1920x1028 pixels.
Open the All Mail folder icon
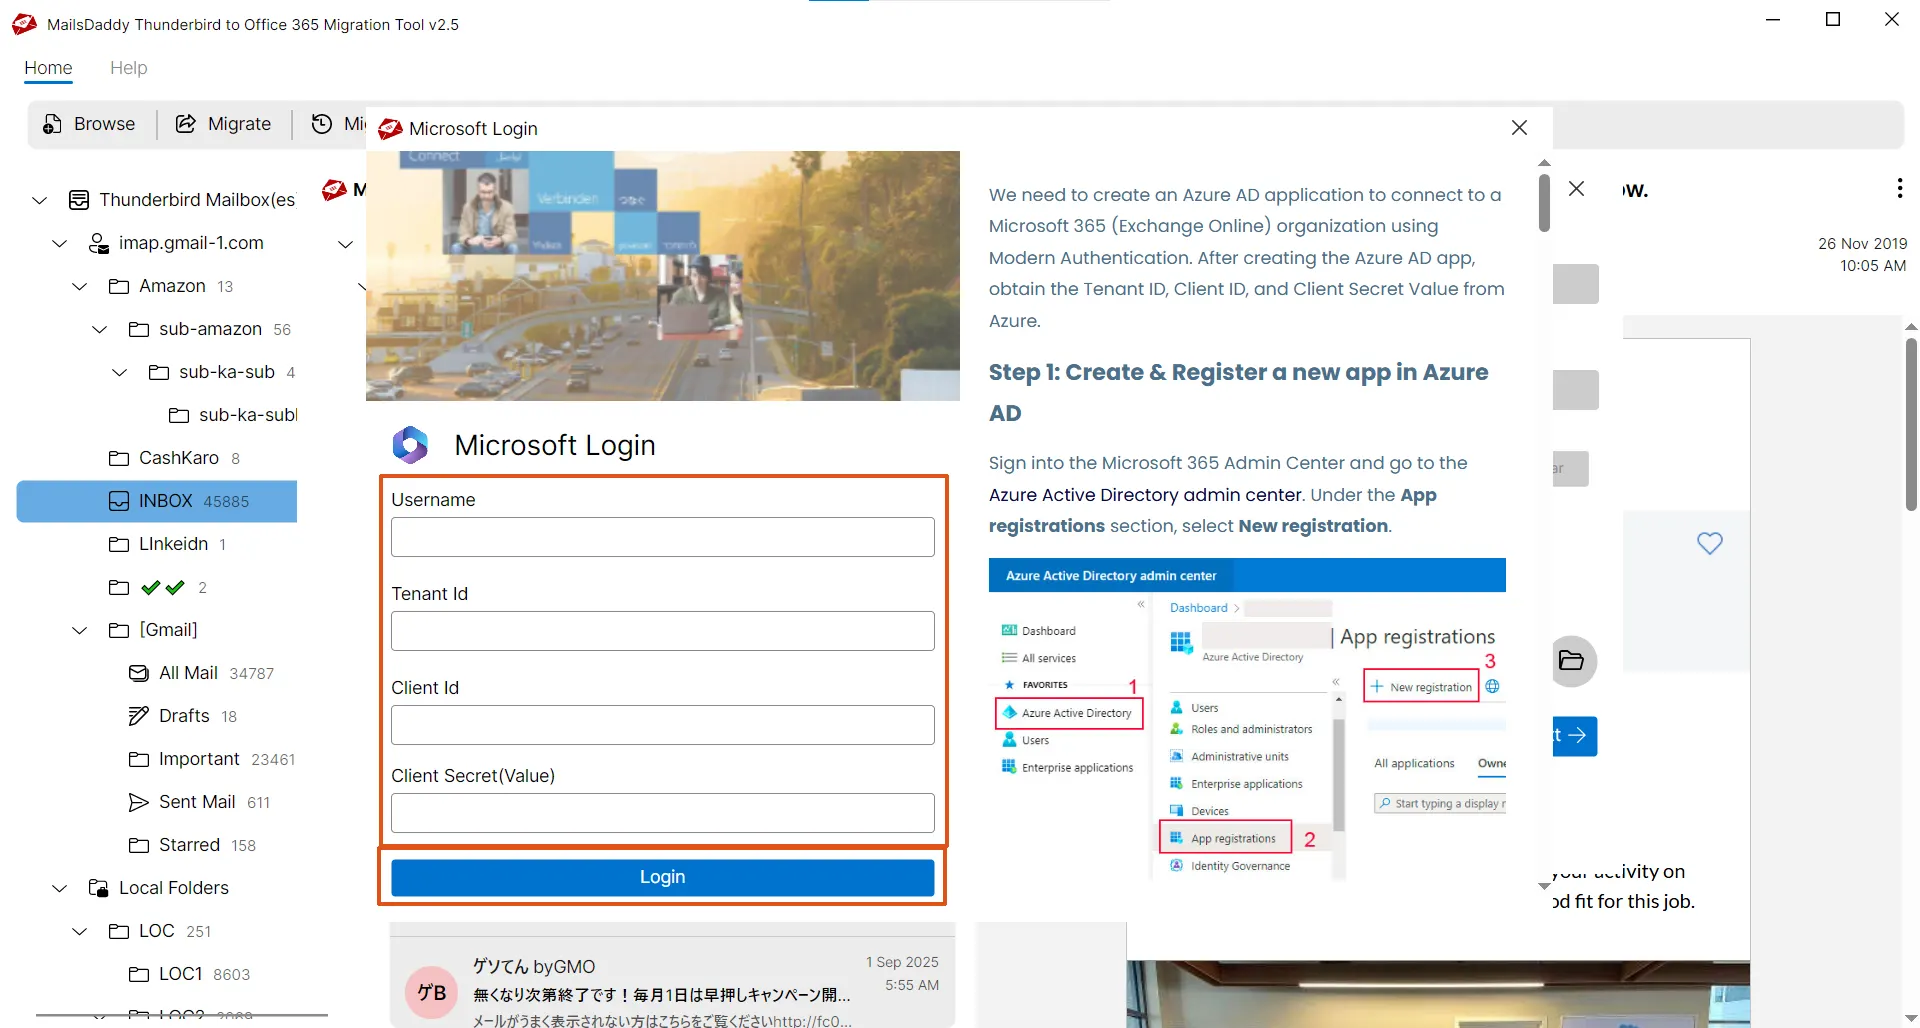[139, 672]
